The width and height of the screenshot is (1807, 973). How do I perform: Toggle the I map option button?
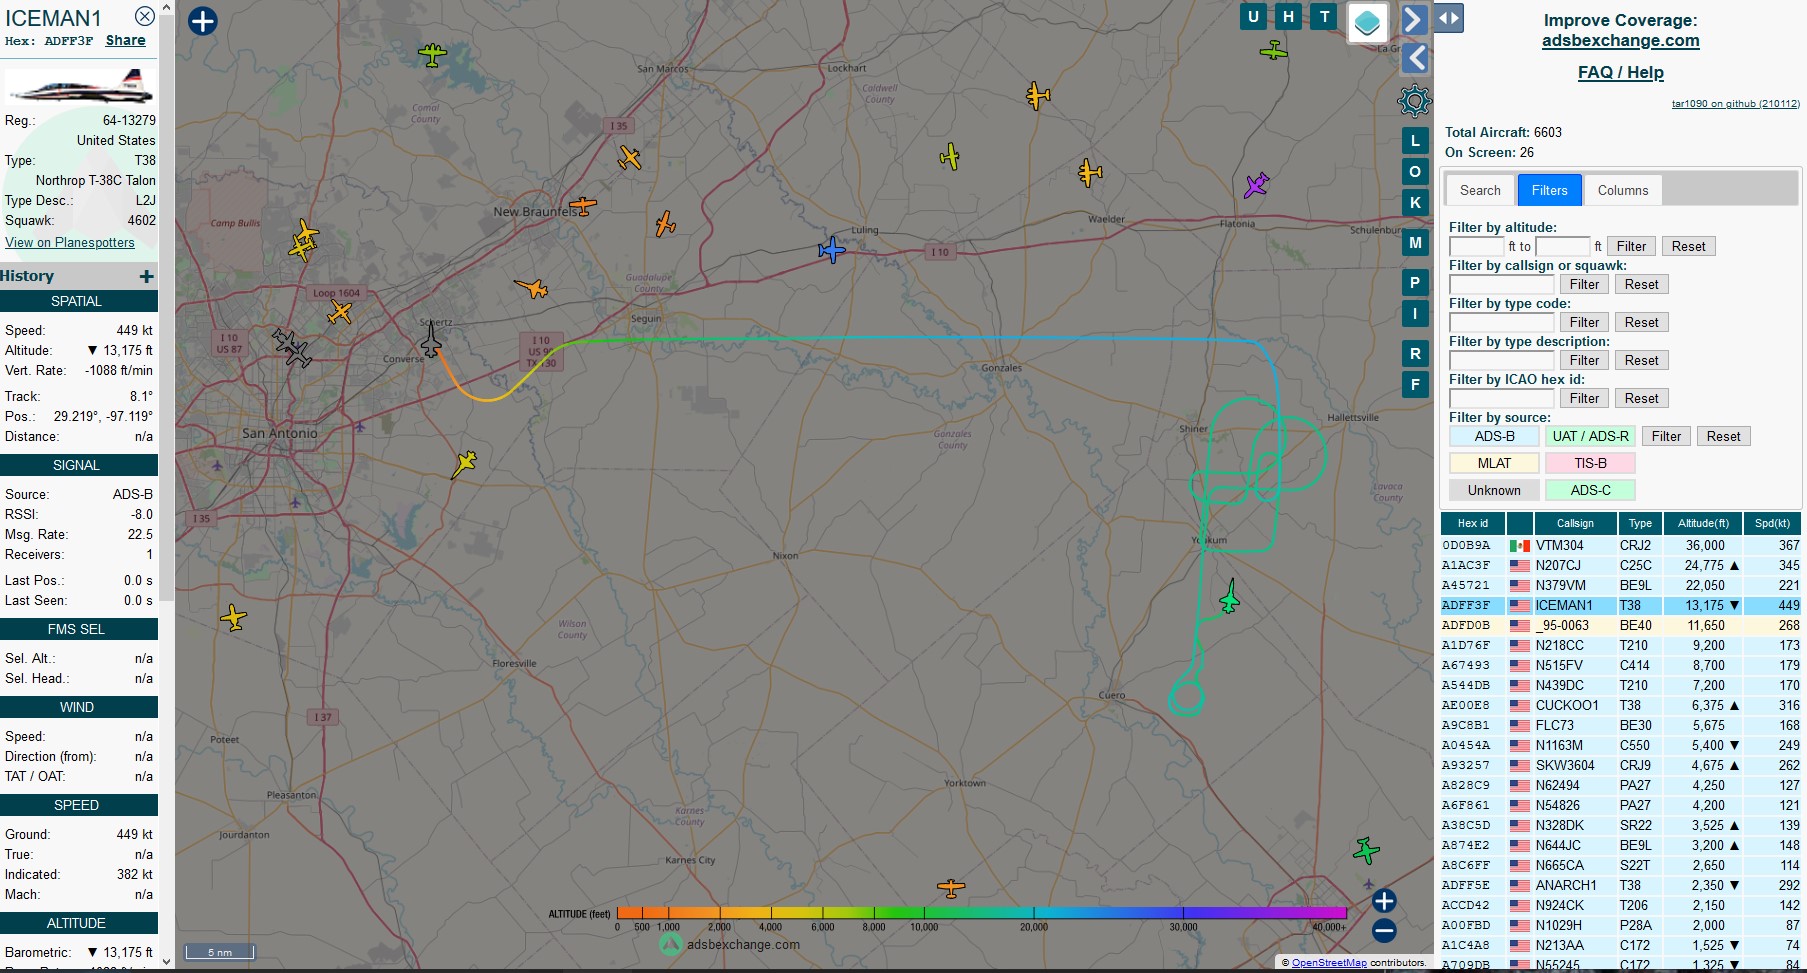(1415, 314)
